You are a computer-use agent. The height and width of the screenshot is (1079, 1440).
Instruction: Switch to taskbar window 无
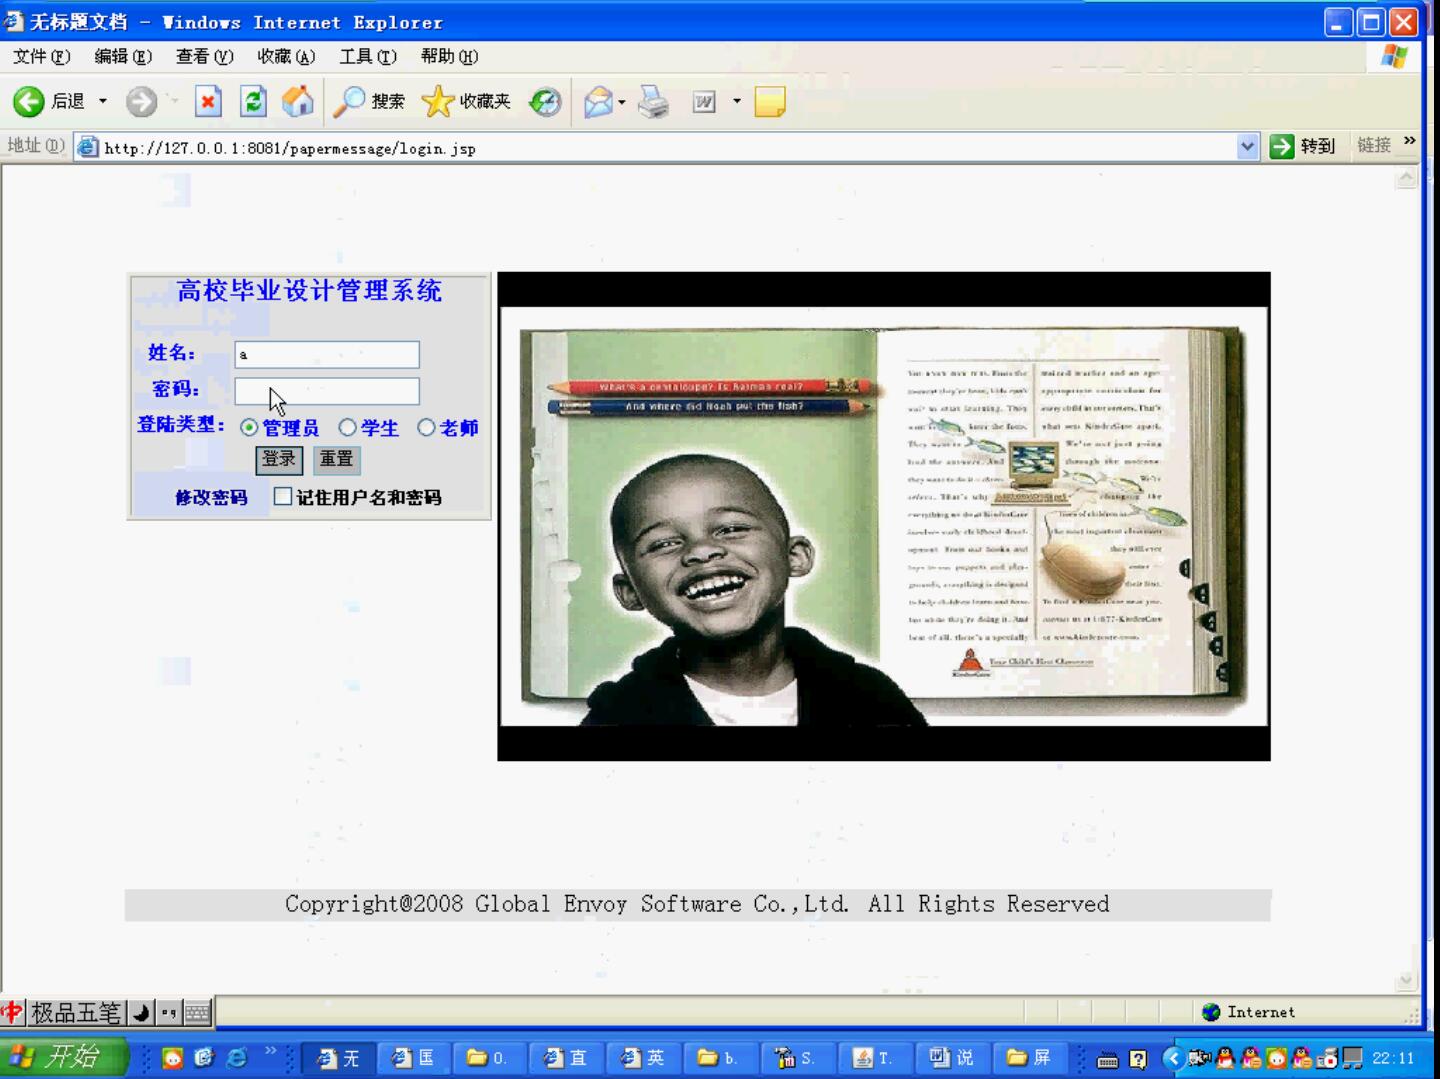pyautogui.click(x=338, y=1058)
